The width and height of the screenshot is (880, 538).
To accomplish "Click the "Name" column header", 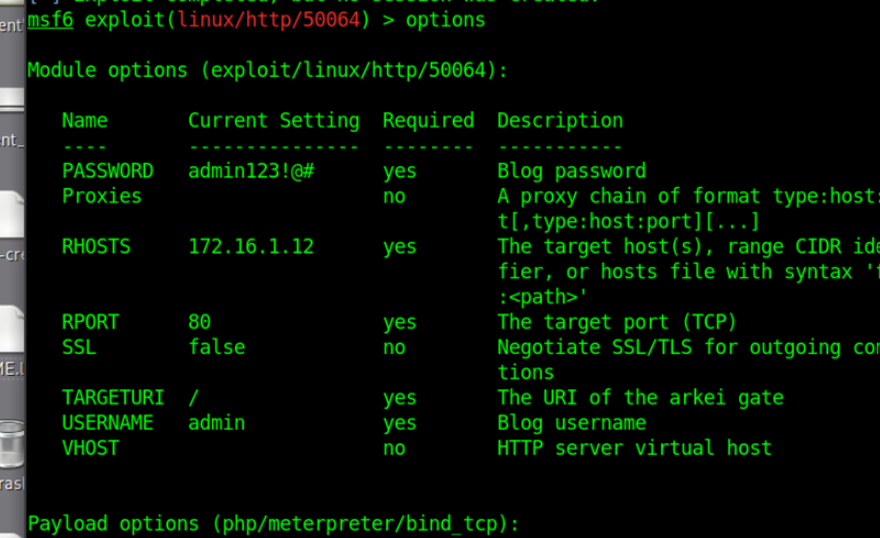I will (x=84, y=121).
